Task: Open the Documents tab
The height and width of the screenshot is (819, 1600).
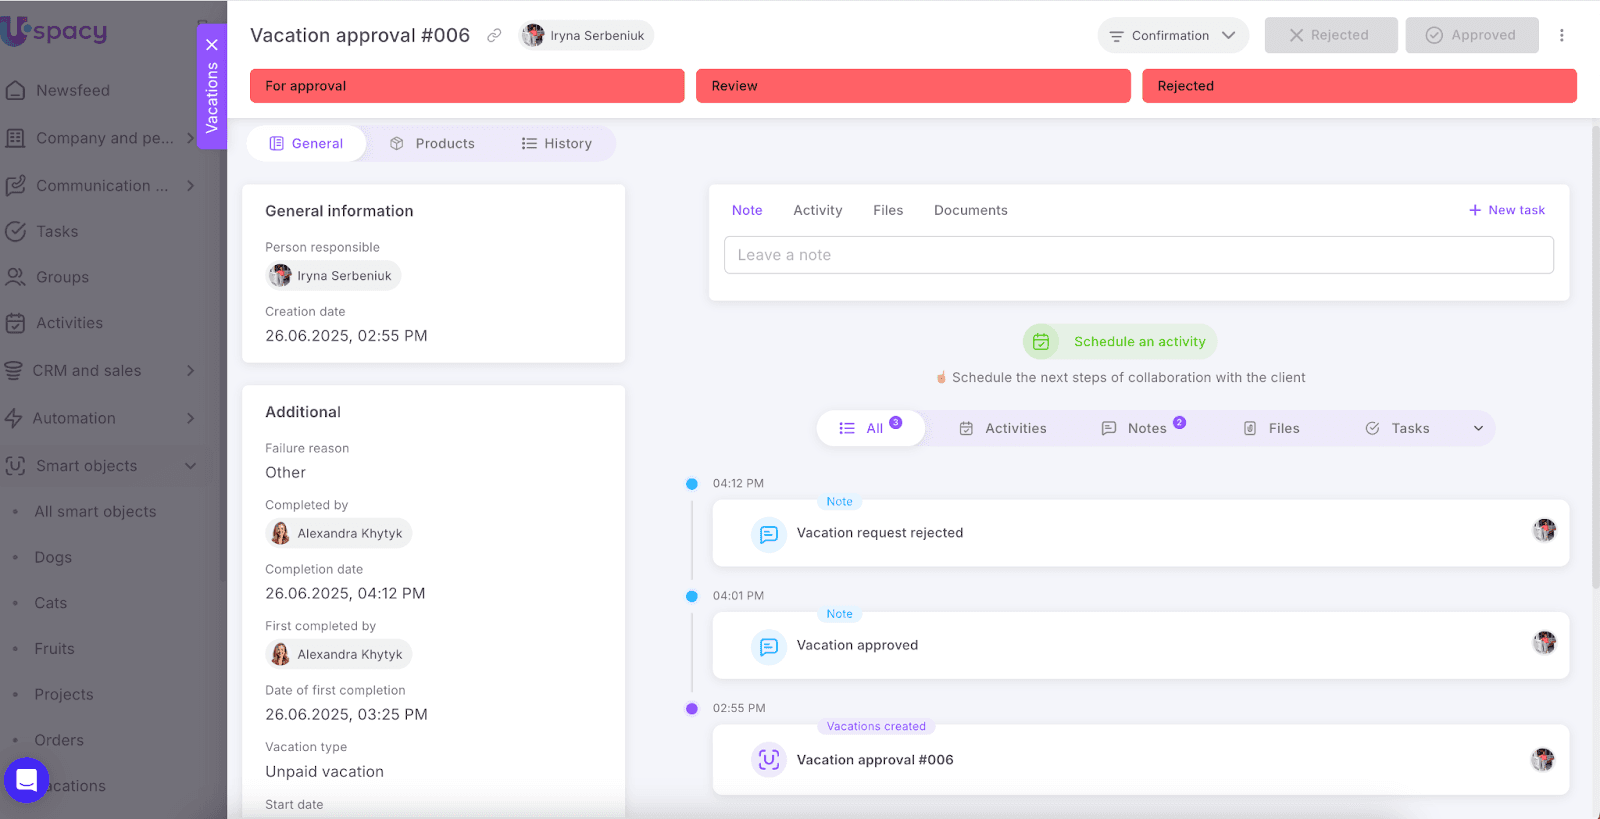Action: click(970, 211)
